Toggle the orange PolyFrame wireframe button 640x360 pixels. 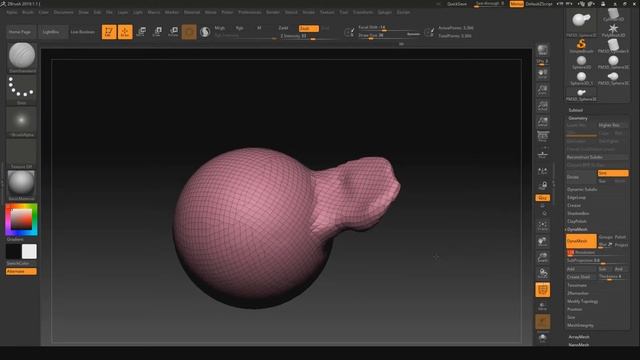click(542, 290)
